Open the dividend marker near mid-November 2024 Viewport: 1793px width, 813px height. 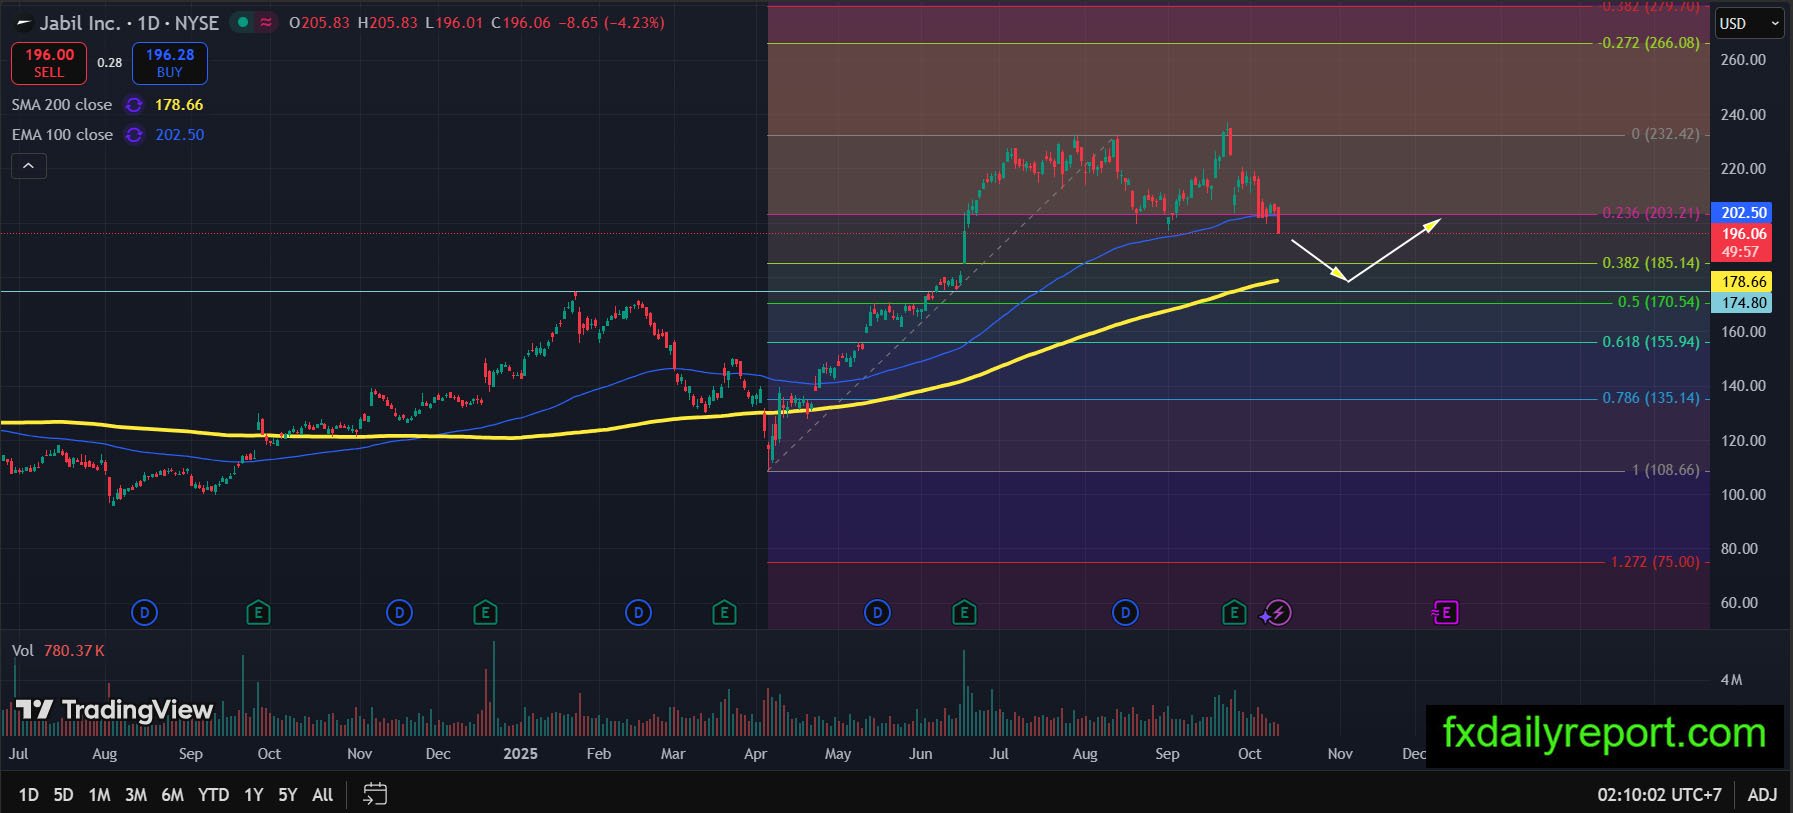399,612
